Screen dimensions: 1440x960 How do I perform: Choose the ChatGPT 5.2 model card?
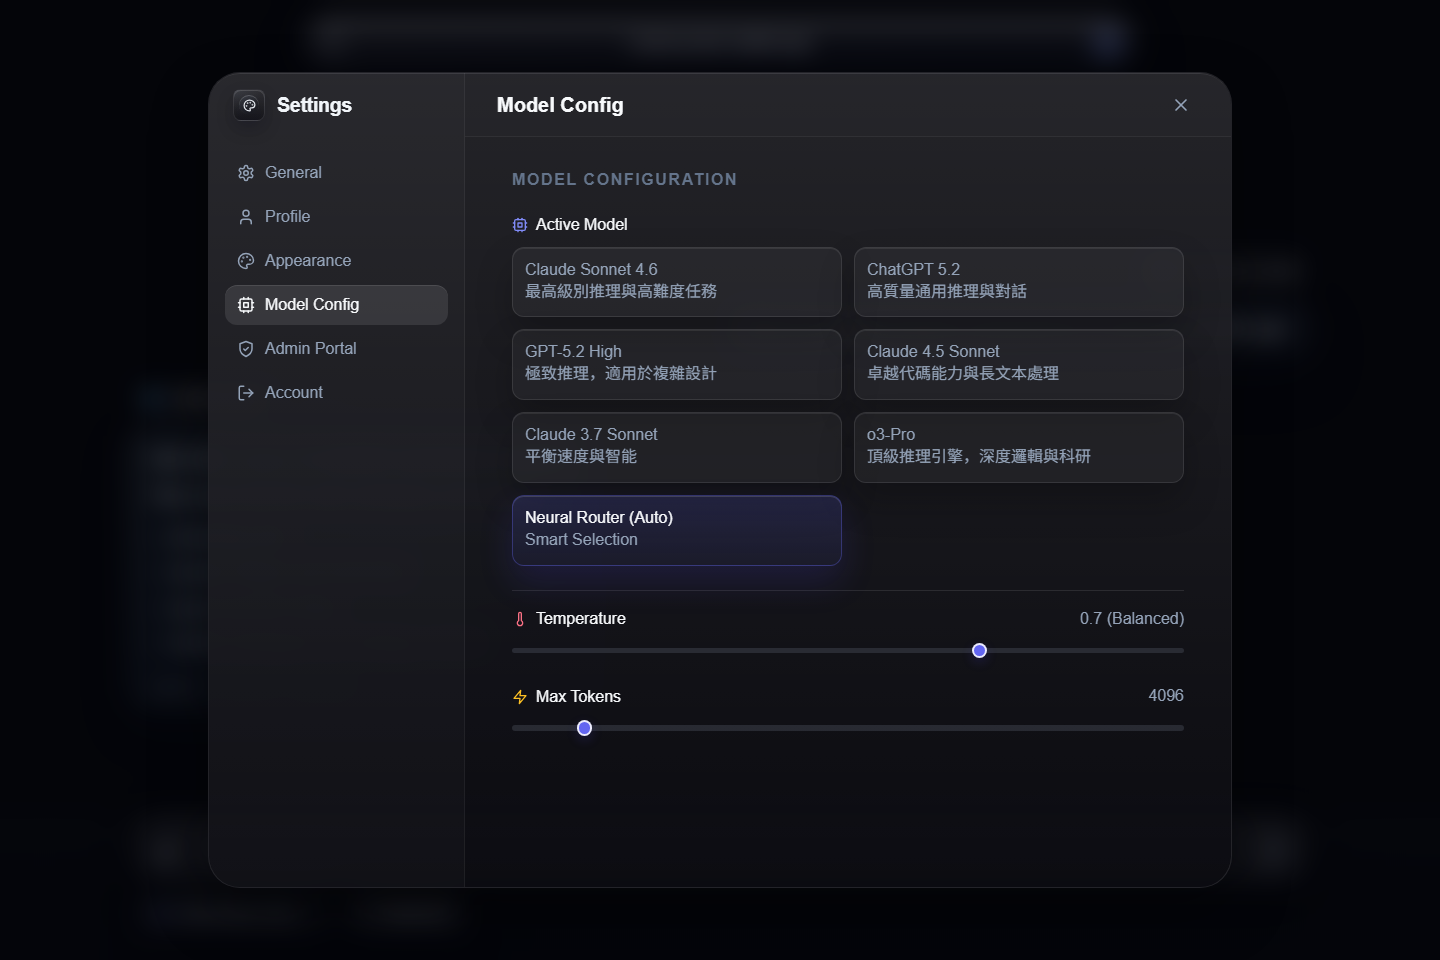pos(1019,282)
